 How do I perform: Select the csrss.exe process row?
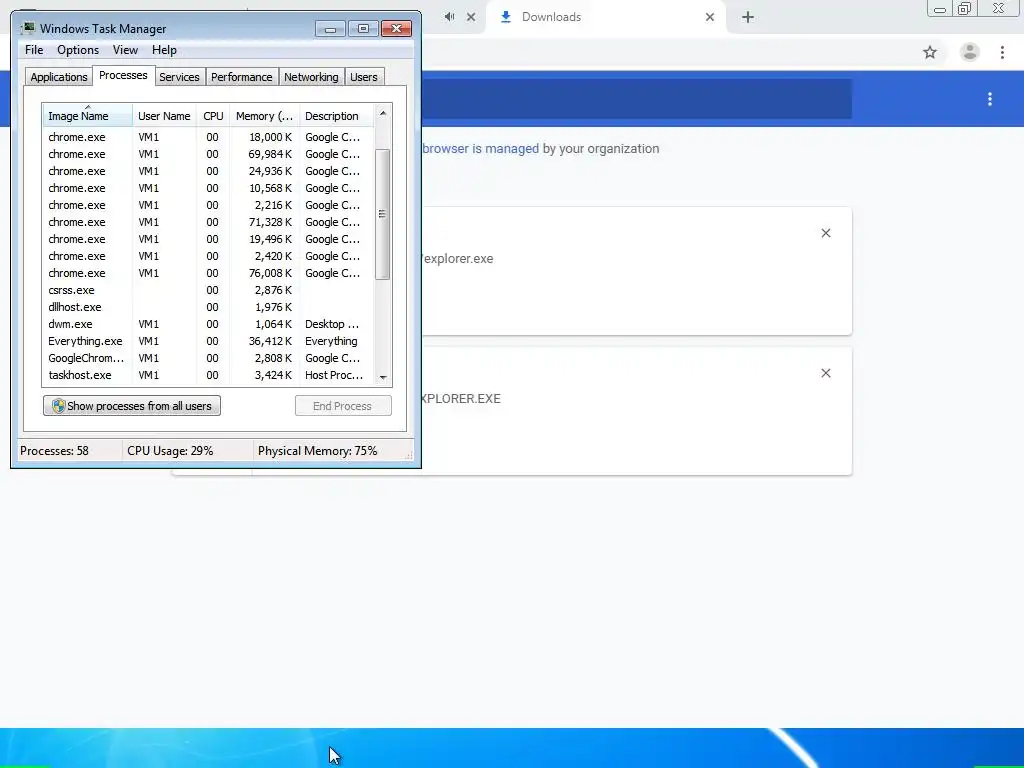pyautogui.click(x=208, y=290)
